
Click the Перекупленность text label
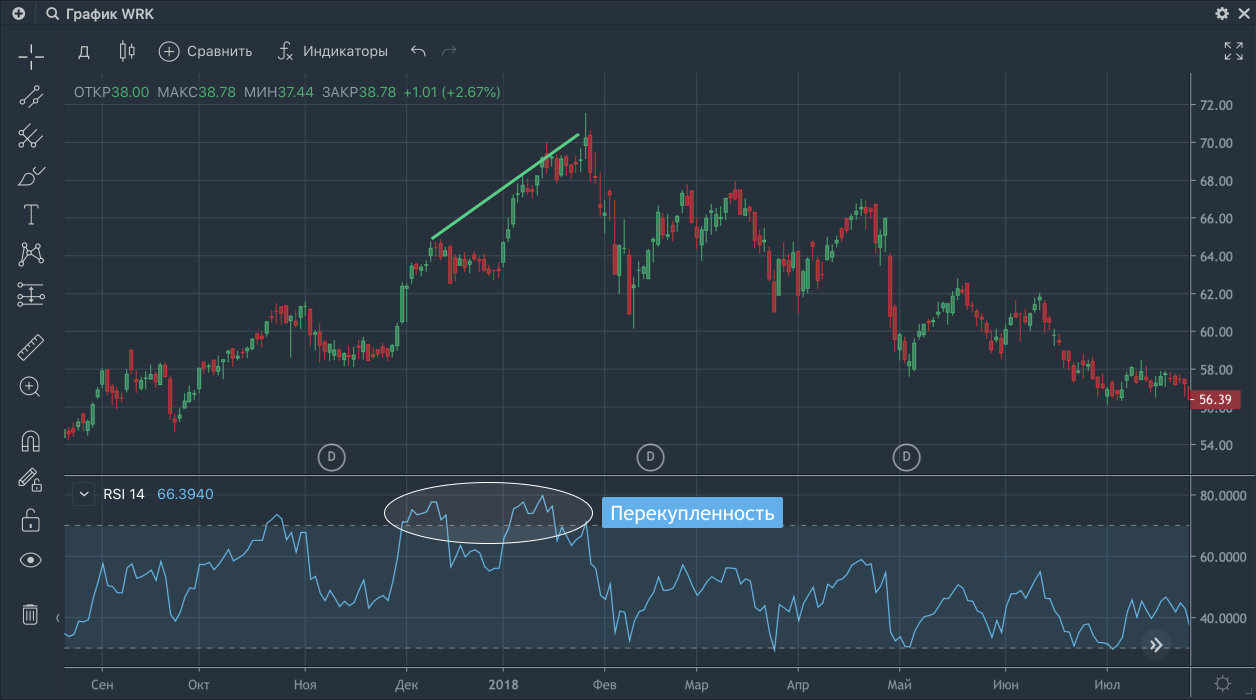[692, 513]
